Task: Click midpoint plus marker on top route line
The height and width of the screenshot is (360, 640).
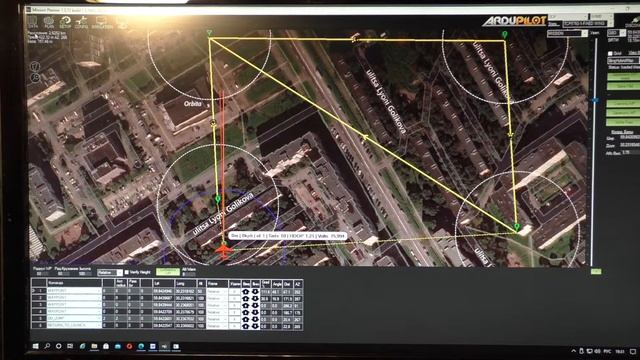Action: pyautogui.click(x=355, y=39)
